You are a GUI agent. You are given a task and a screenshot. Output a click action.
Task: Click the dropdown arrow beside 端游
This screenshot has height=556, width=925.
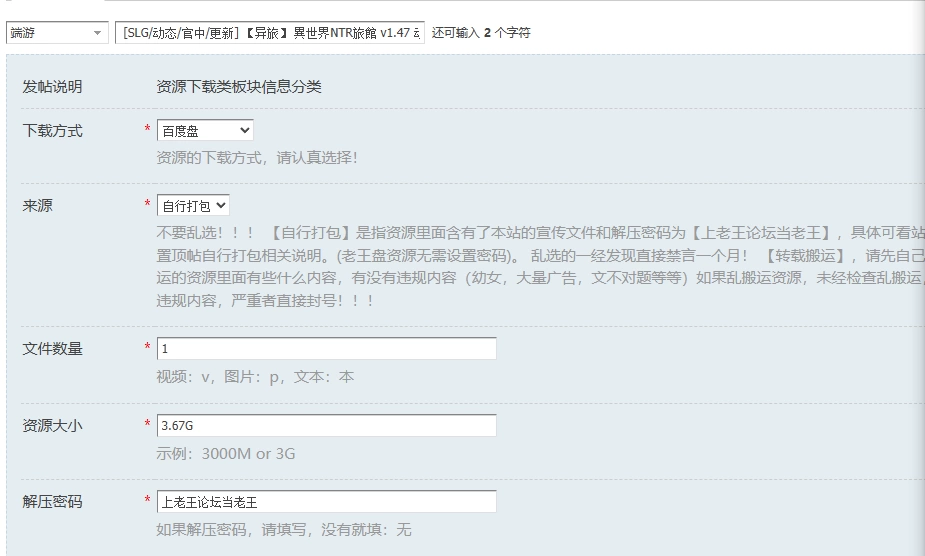pos(97,33)
